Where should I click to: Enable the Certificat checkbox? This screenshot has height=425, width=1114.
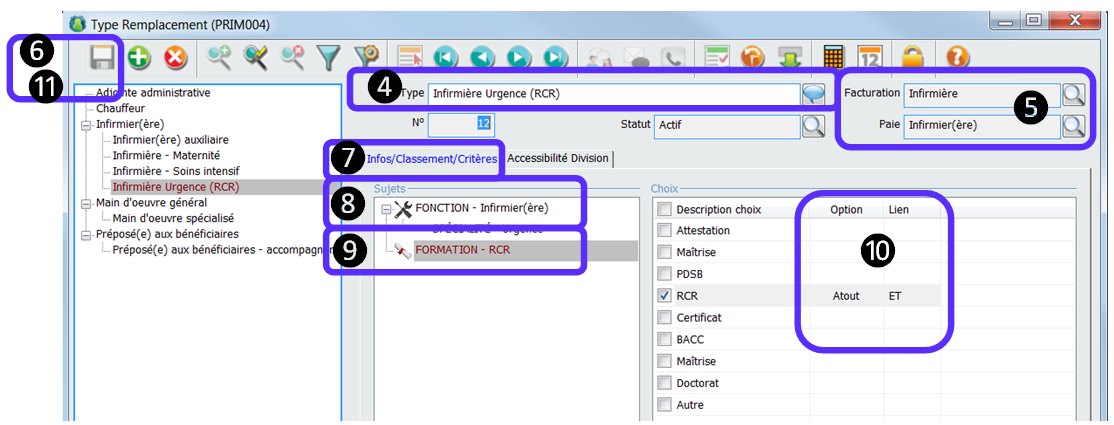click(664, 318)
